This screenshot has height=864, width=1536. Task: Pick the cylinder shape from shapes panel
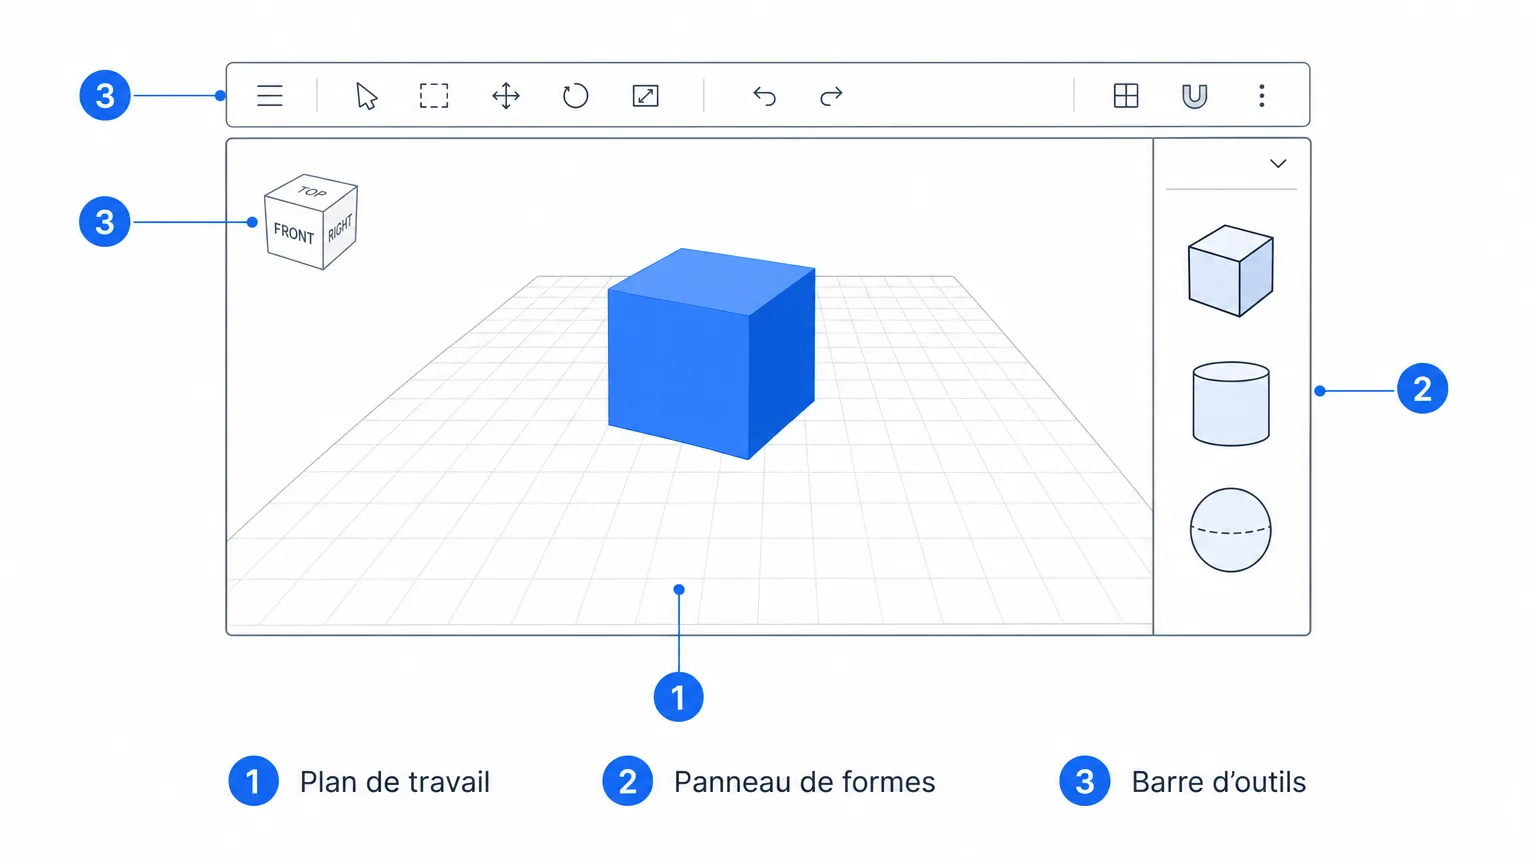point(1231,404)
